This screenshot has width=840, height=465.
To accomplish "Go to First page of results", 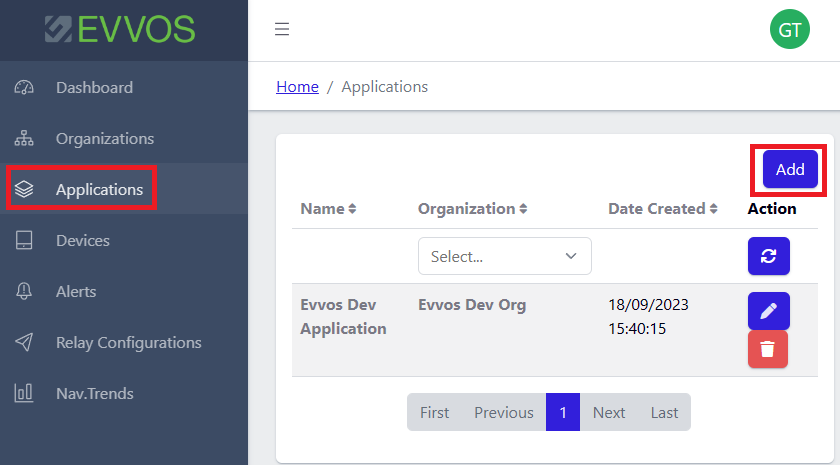I will [434, 412].
